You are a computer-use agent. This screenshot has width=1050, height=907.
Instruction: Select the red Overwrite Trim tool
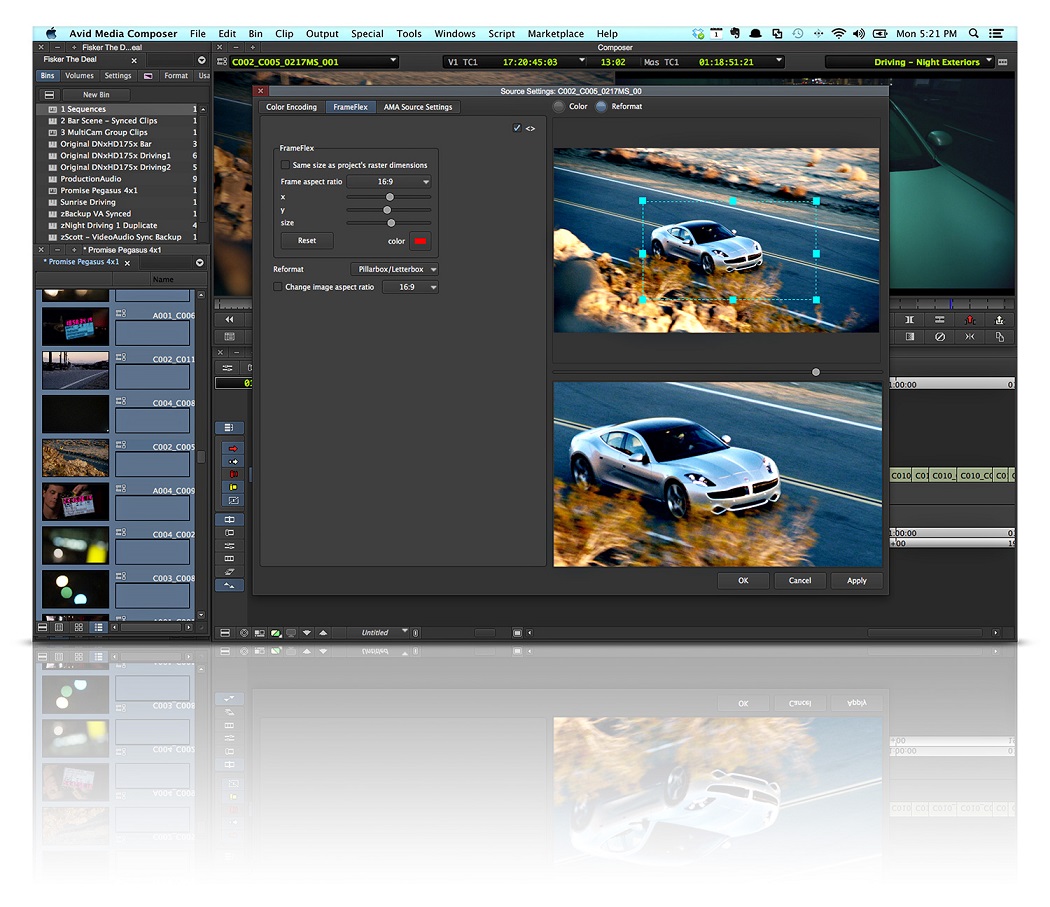click(233, 474)
